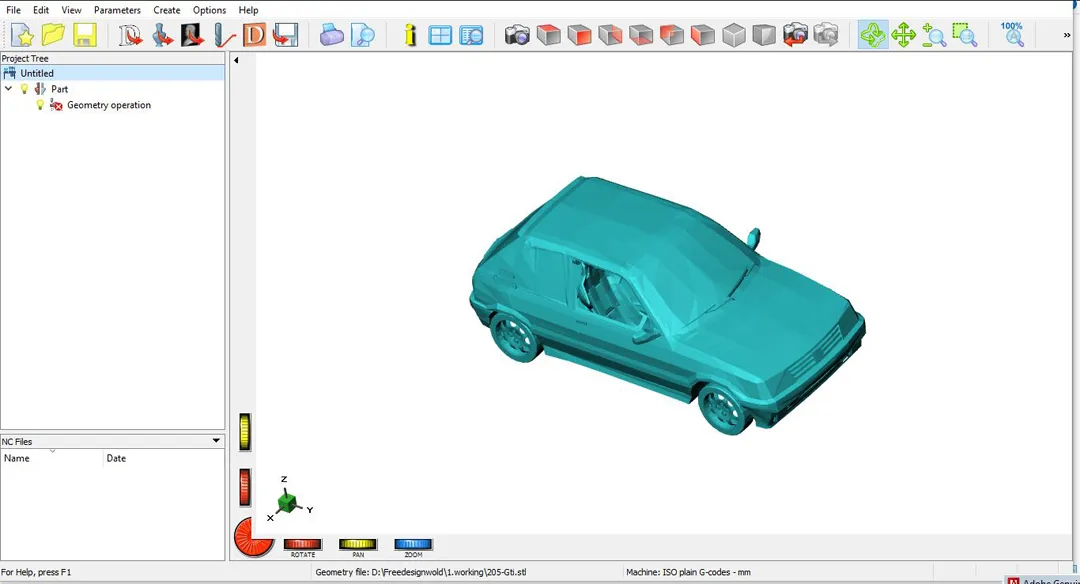Open the Parameters menu

click(x=117, y=10)
